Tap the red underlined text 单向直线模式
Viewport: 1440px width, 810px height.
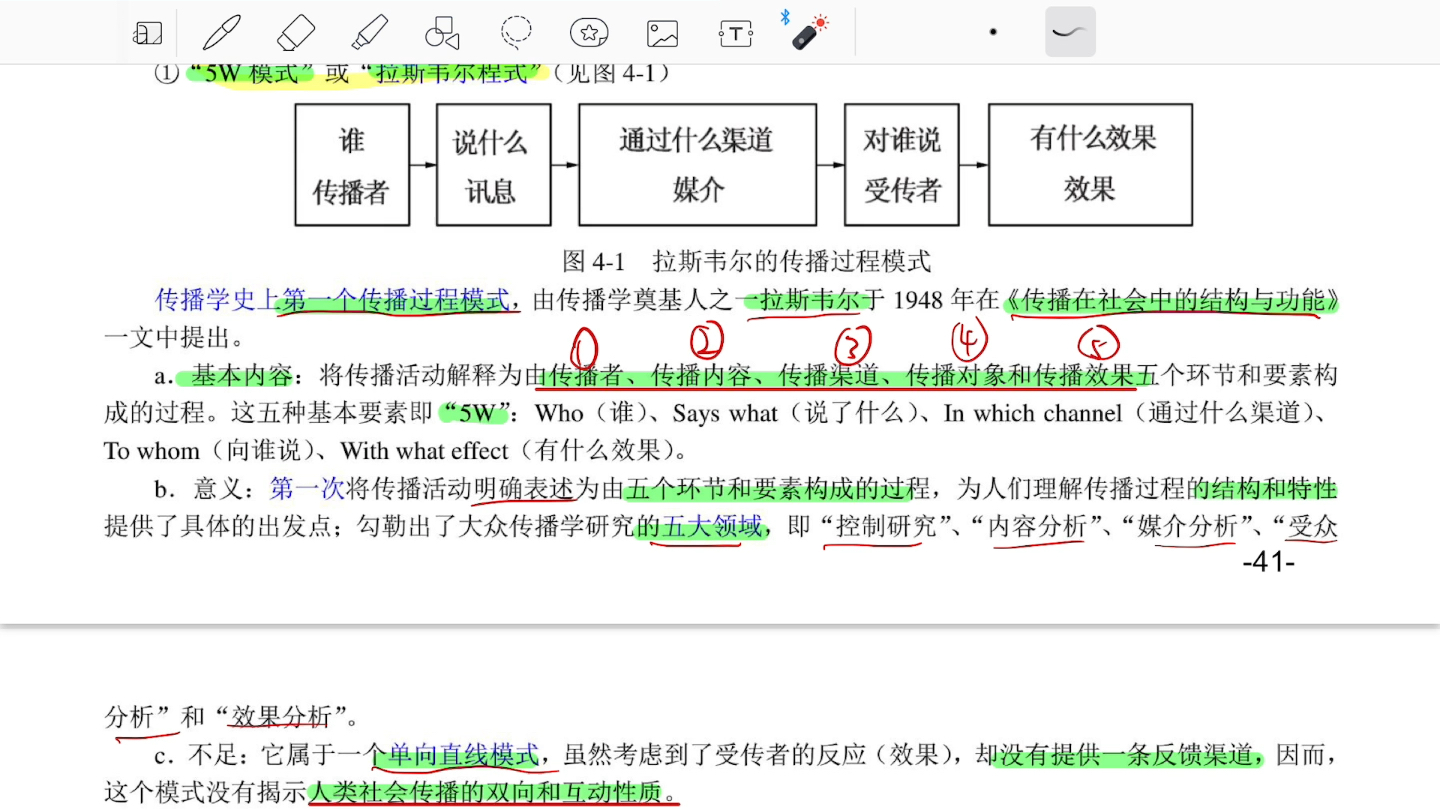coord(465,756)
